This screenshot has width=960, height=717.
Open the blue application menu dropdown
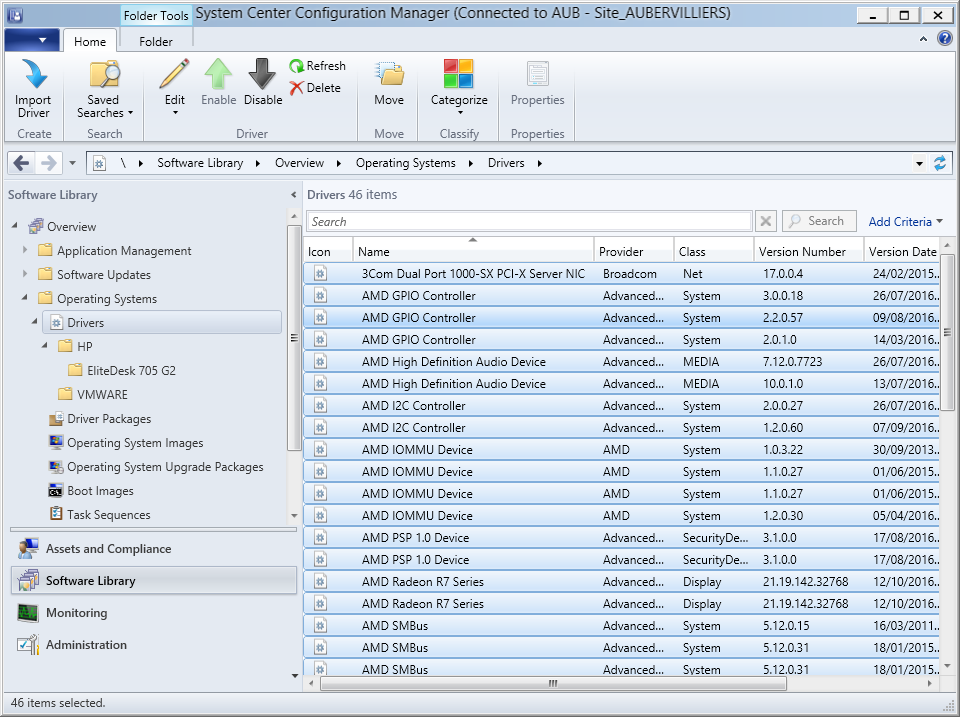tap(32, 40)
